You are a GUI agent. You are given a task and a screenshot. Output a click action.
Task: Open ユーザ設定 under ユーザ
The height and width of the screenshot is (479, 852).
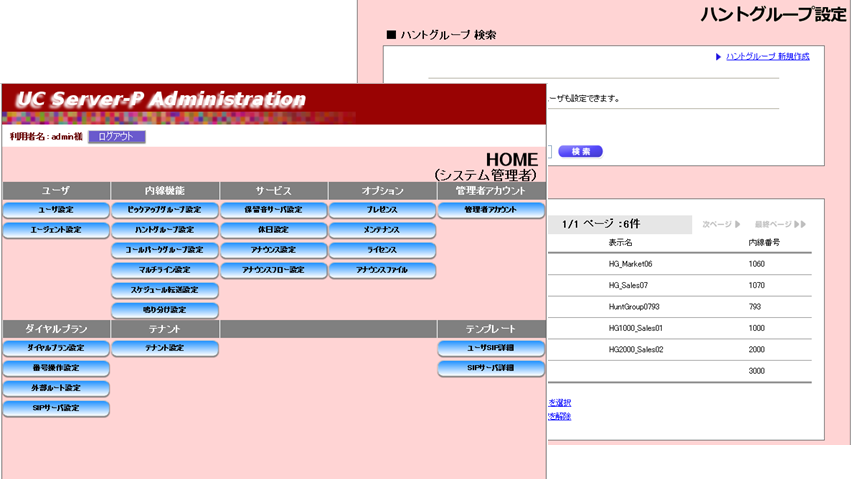(56, 210)
